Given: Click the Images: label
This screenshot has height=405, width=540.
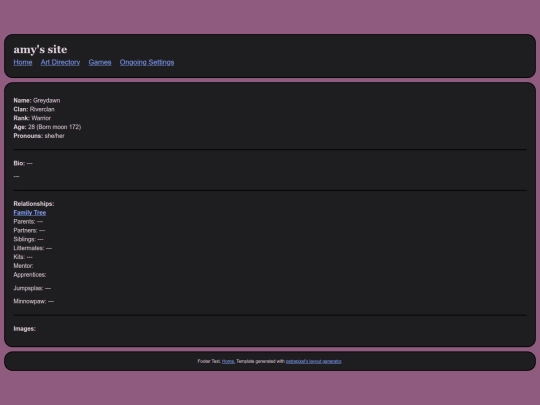Looking at the screenshot, I should tap(24, 329).
